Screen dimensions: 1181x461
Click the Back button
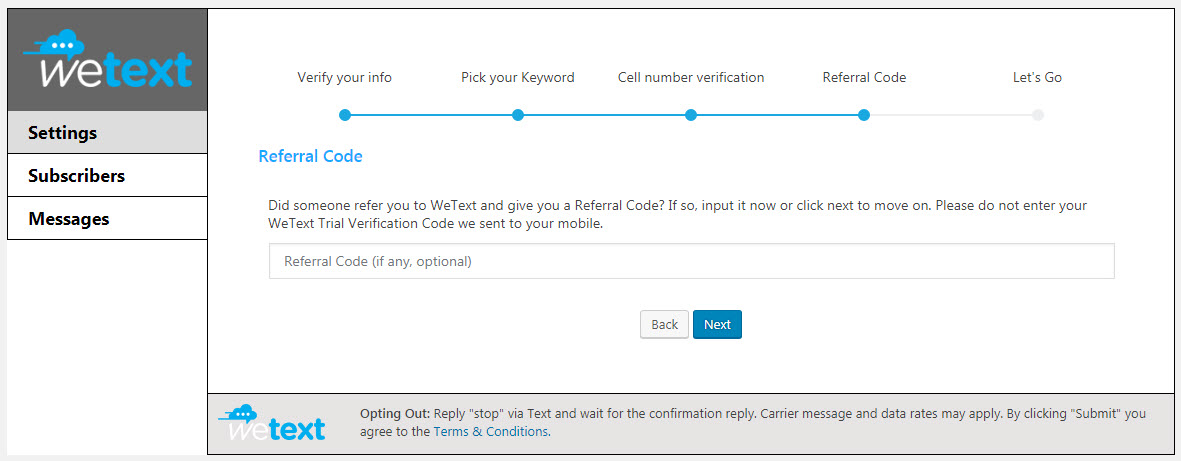pyautogui.click(x=664, y=325)
